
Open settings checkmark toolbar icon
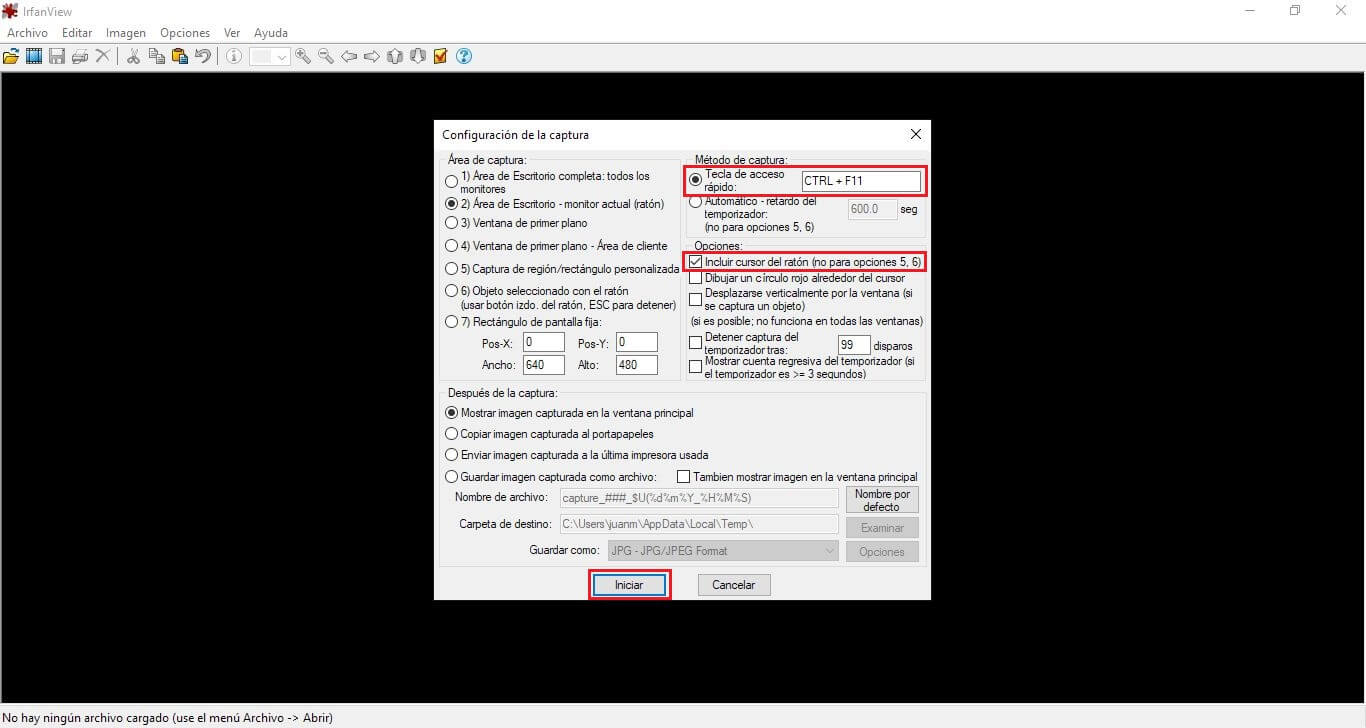click(x=441, y=57)
